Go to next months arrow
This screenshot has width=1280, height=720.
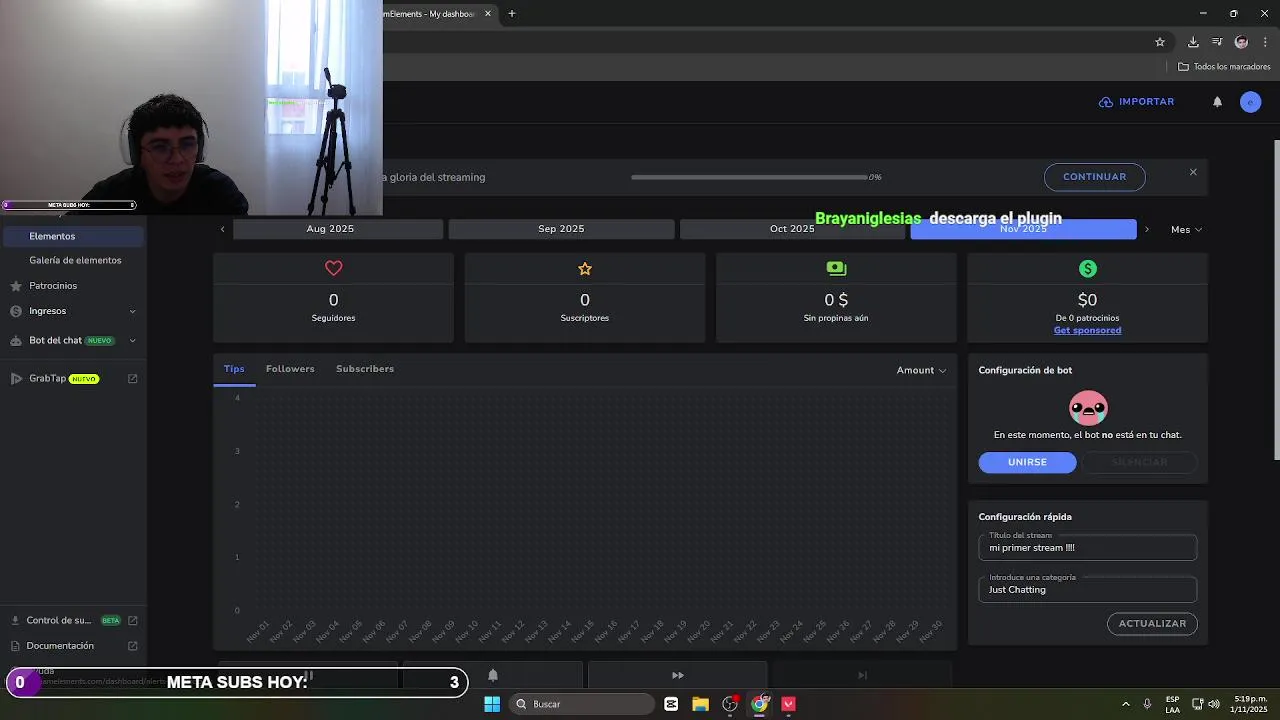[1146, 229]
